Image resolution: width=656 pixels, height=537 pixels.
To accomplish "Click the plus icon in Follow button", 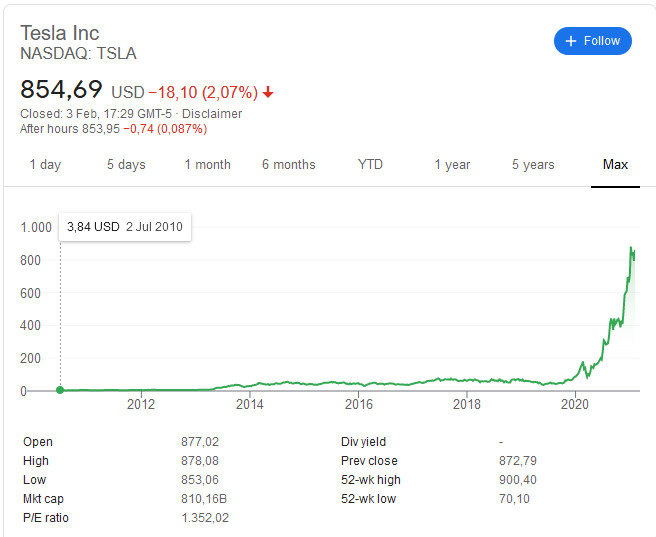I will 571,41.
